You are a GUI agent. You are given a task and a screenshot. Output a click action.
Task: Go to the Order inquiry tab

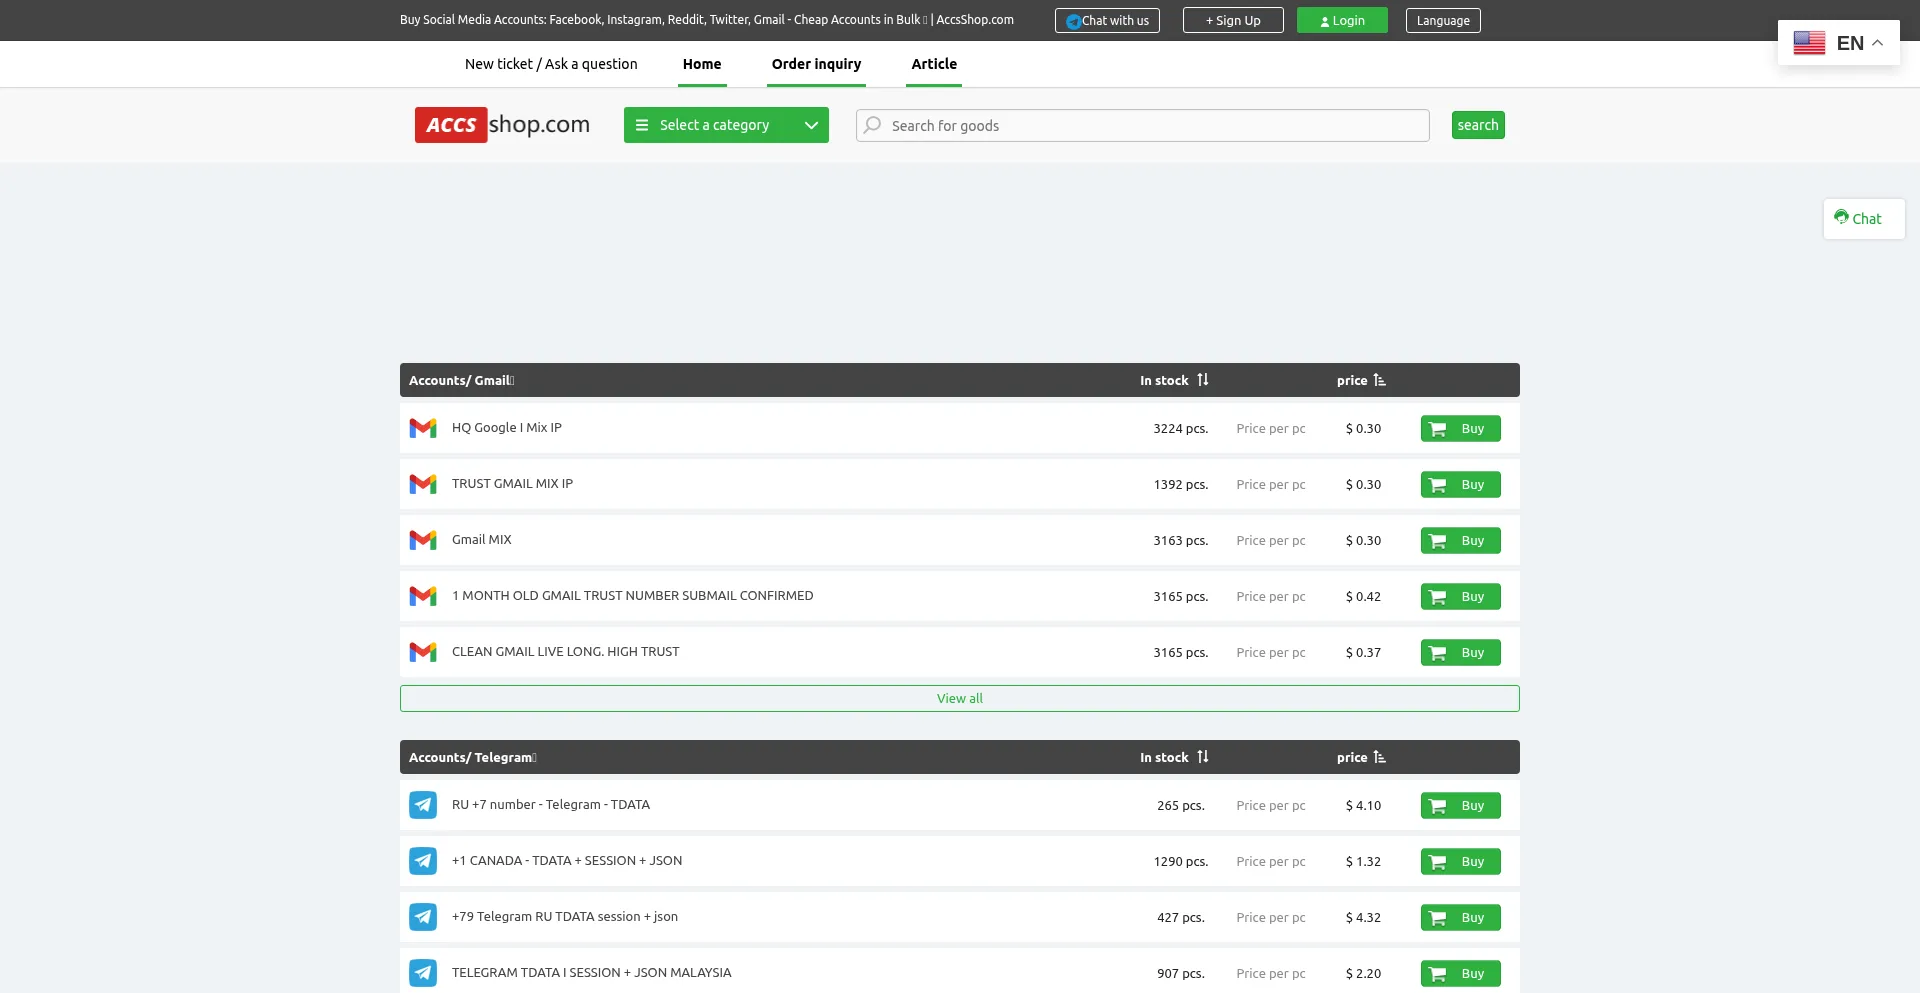[x=816, y=64]
